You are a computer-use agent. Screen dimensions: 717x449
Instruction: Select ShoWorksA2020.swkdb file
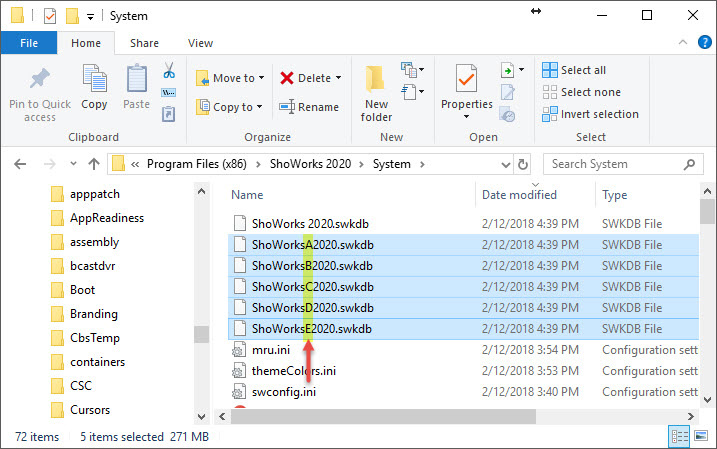(x=463, y=245)
